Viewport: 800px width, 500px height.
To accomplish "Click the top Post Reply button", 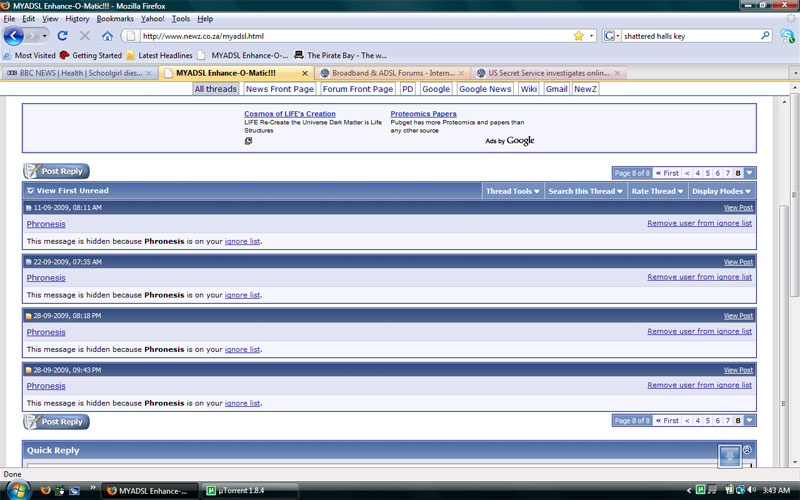I will coord(56,171).
